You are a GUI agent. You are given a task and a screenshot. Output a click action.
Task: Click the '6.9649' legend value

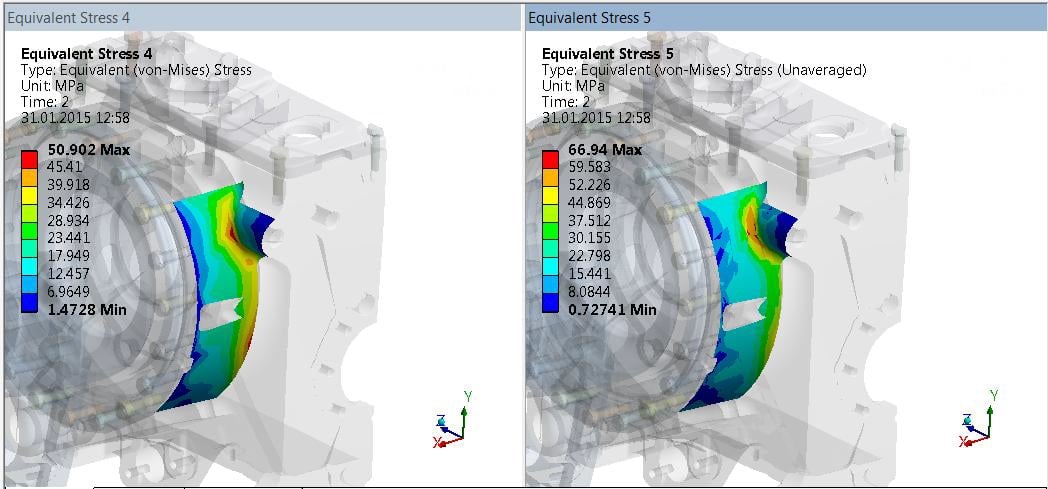point(68,291)
